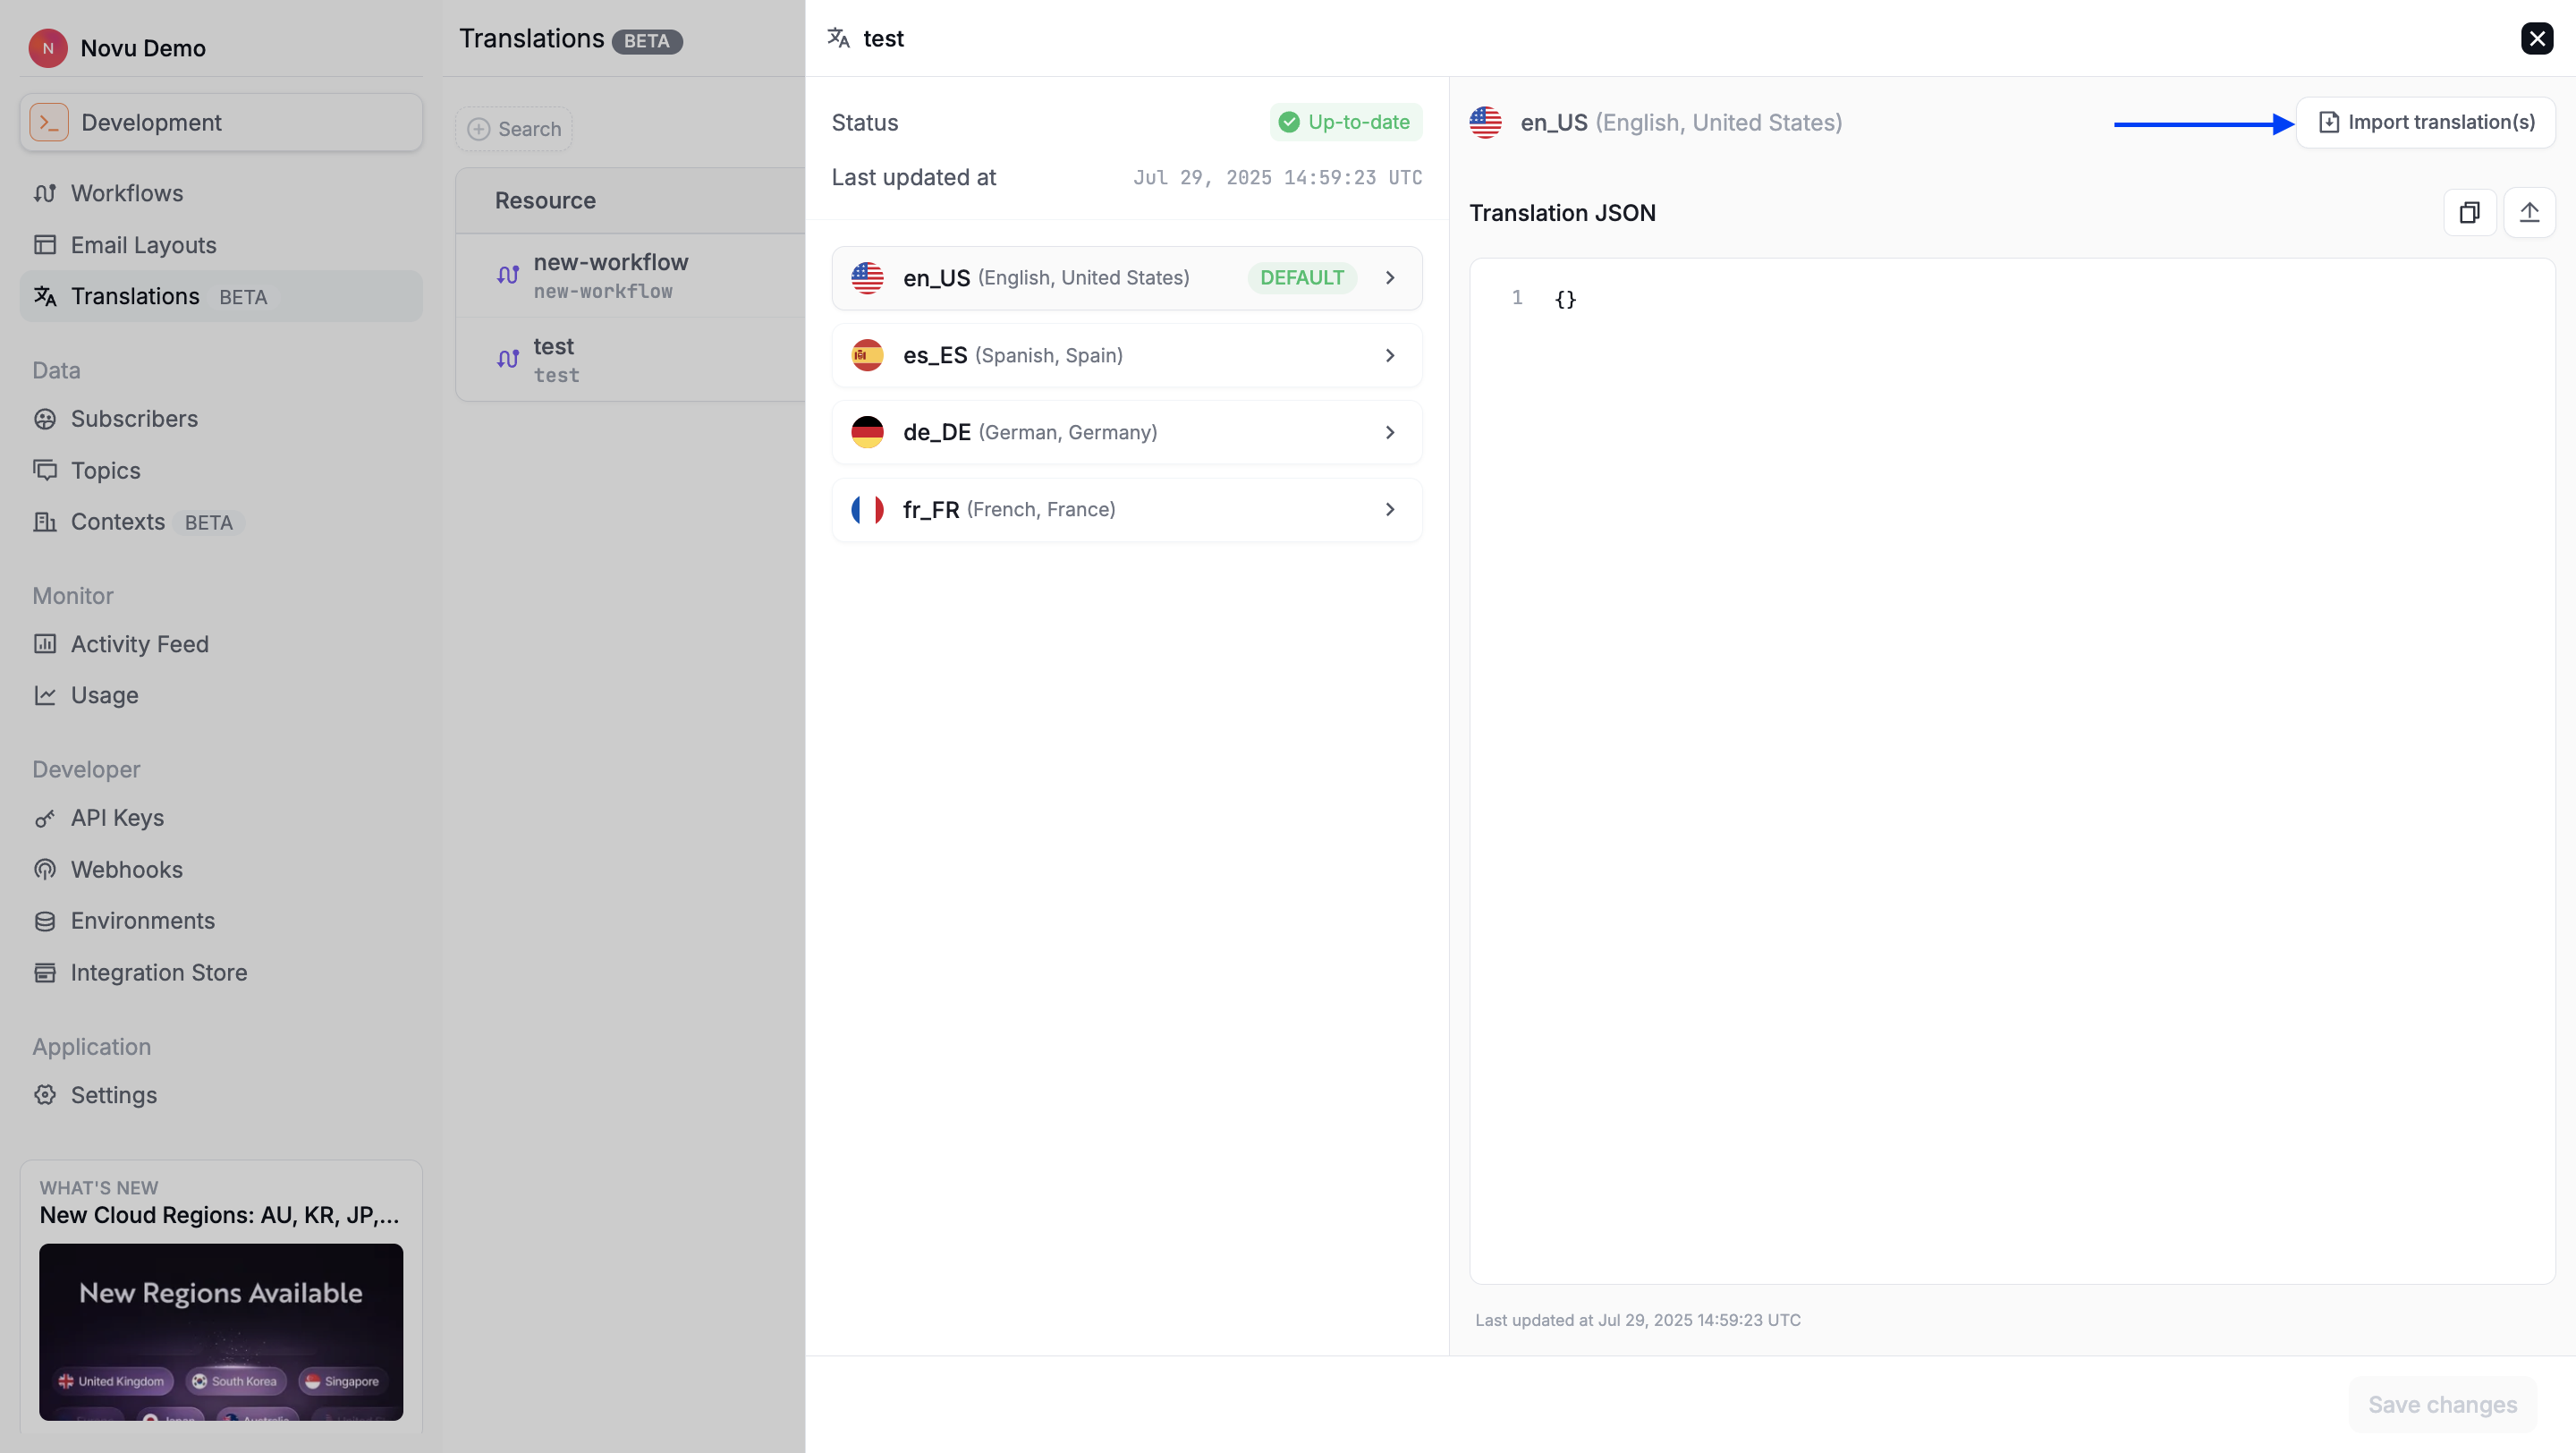Screen dimensions: 2576x1453
Task: Click the Activity Feed icon
Action: 45,644
